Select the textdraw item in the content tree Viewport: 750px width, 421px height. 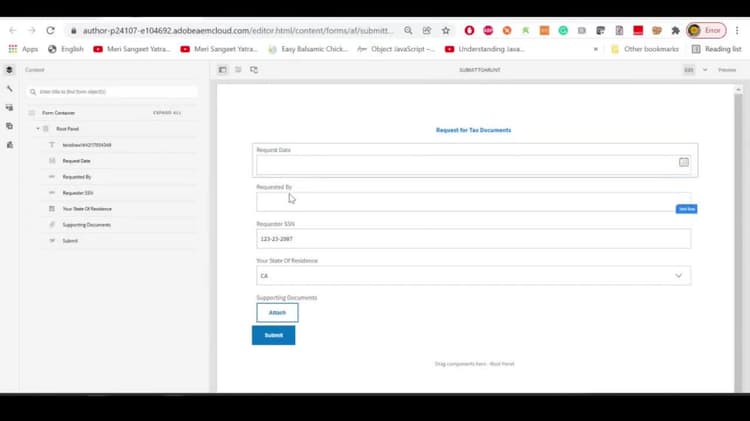pyautogui.click(x=87, y=145)
